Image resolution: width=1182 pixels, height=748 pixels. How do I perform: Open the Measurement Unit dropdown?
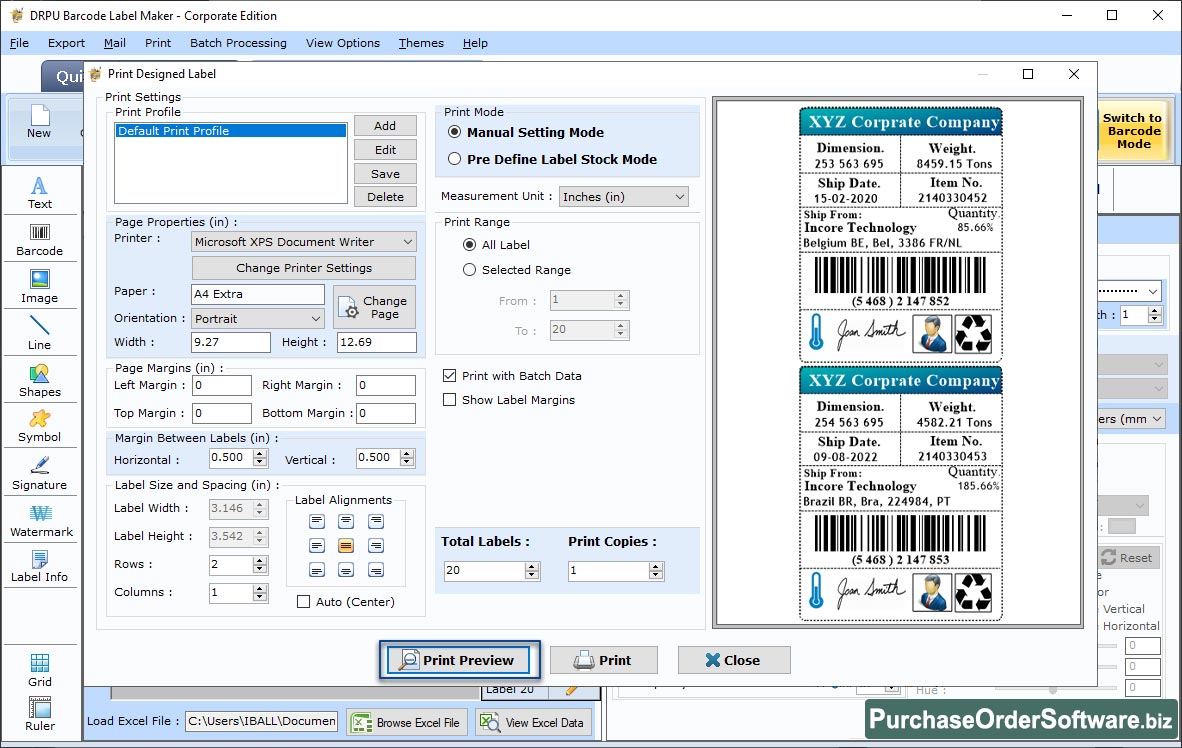(624, 197)
